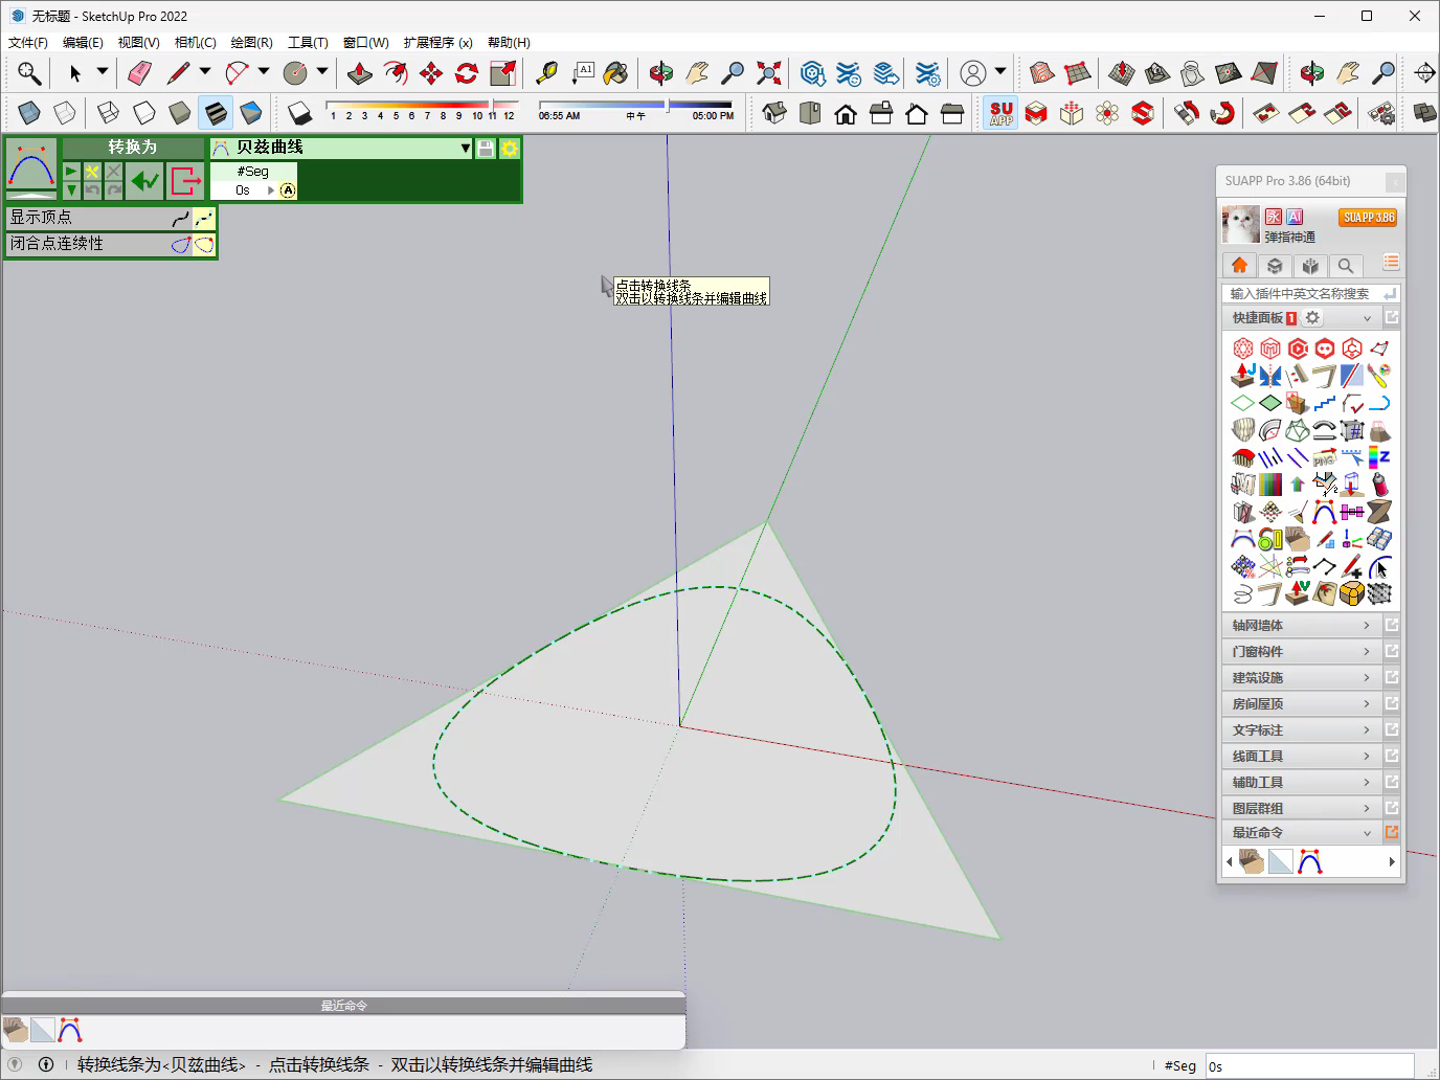This screenshot has width=1440, height=1080.
Task: Click the green checkmark validate button
Action: pyautogui.click(x=145, y=181)
